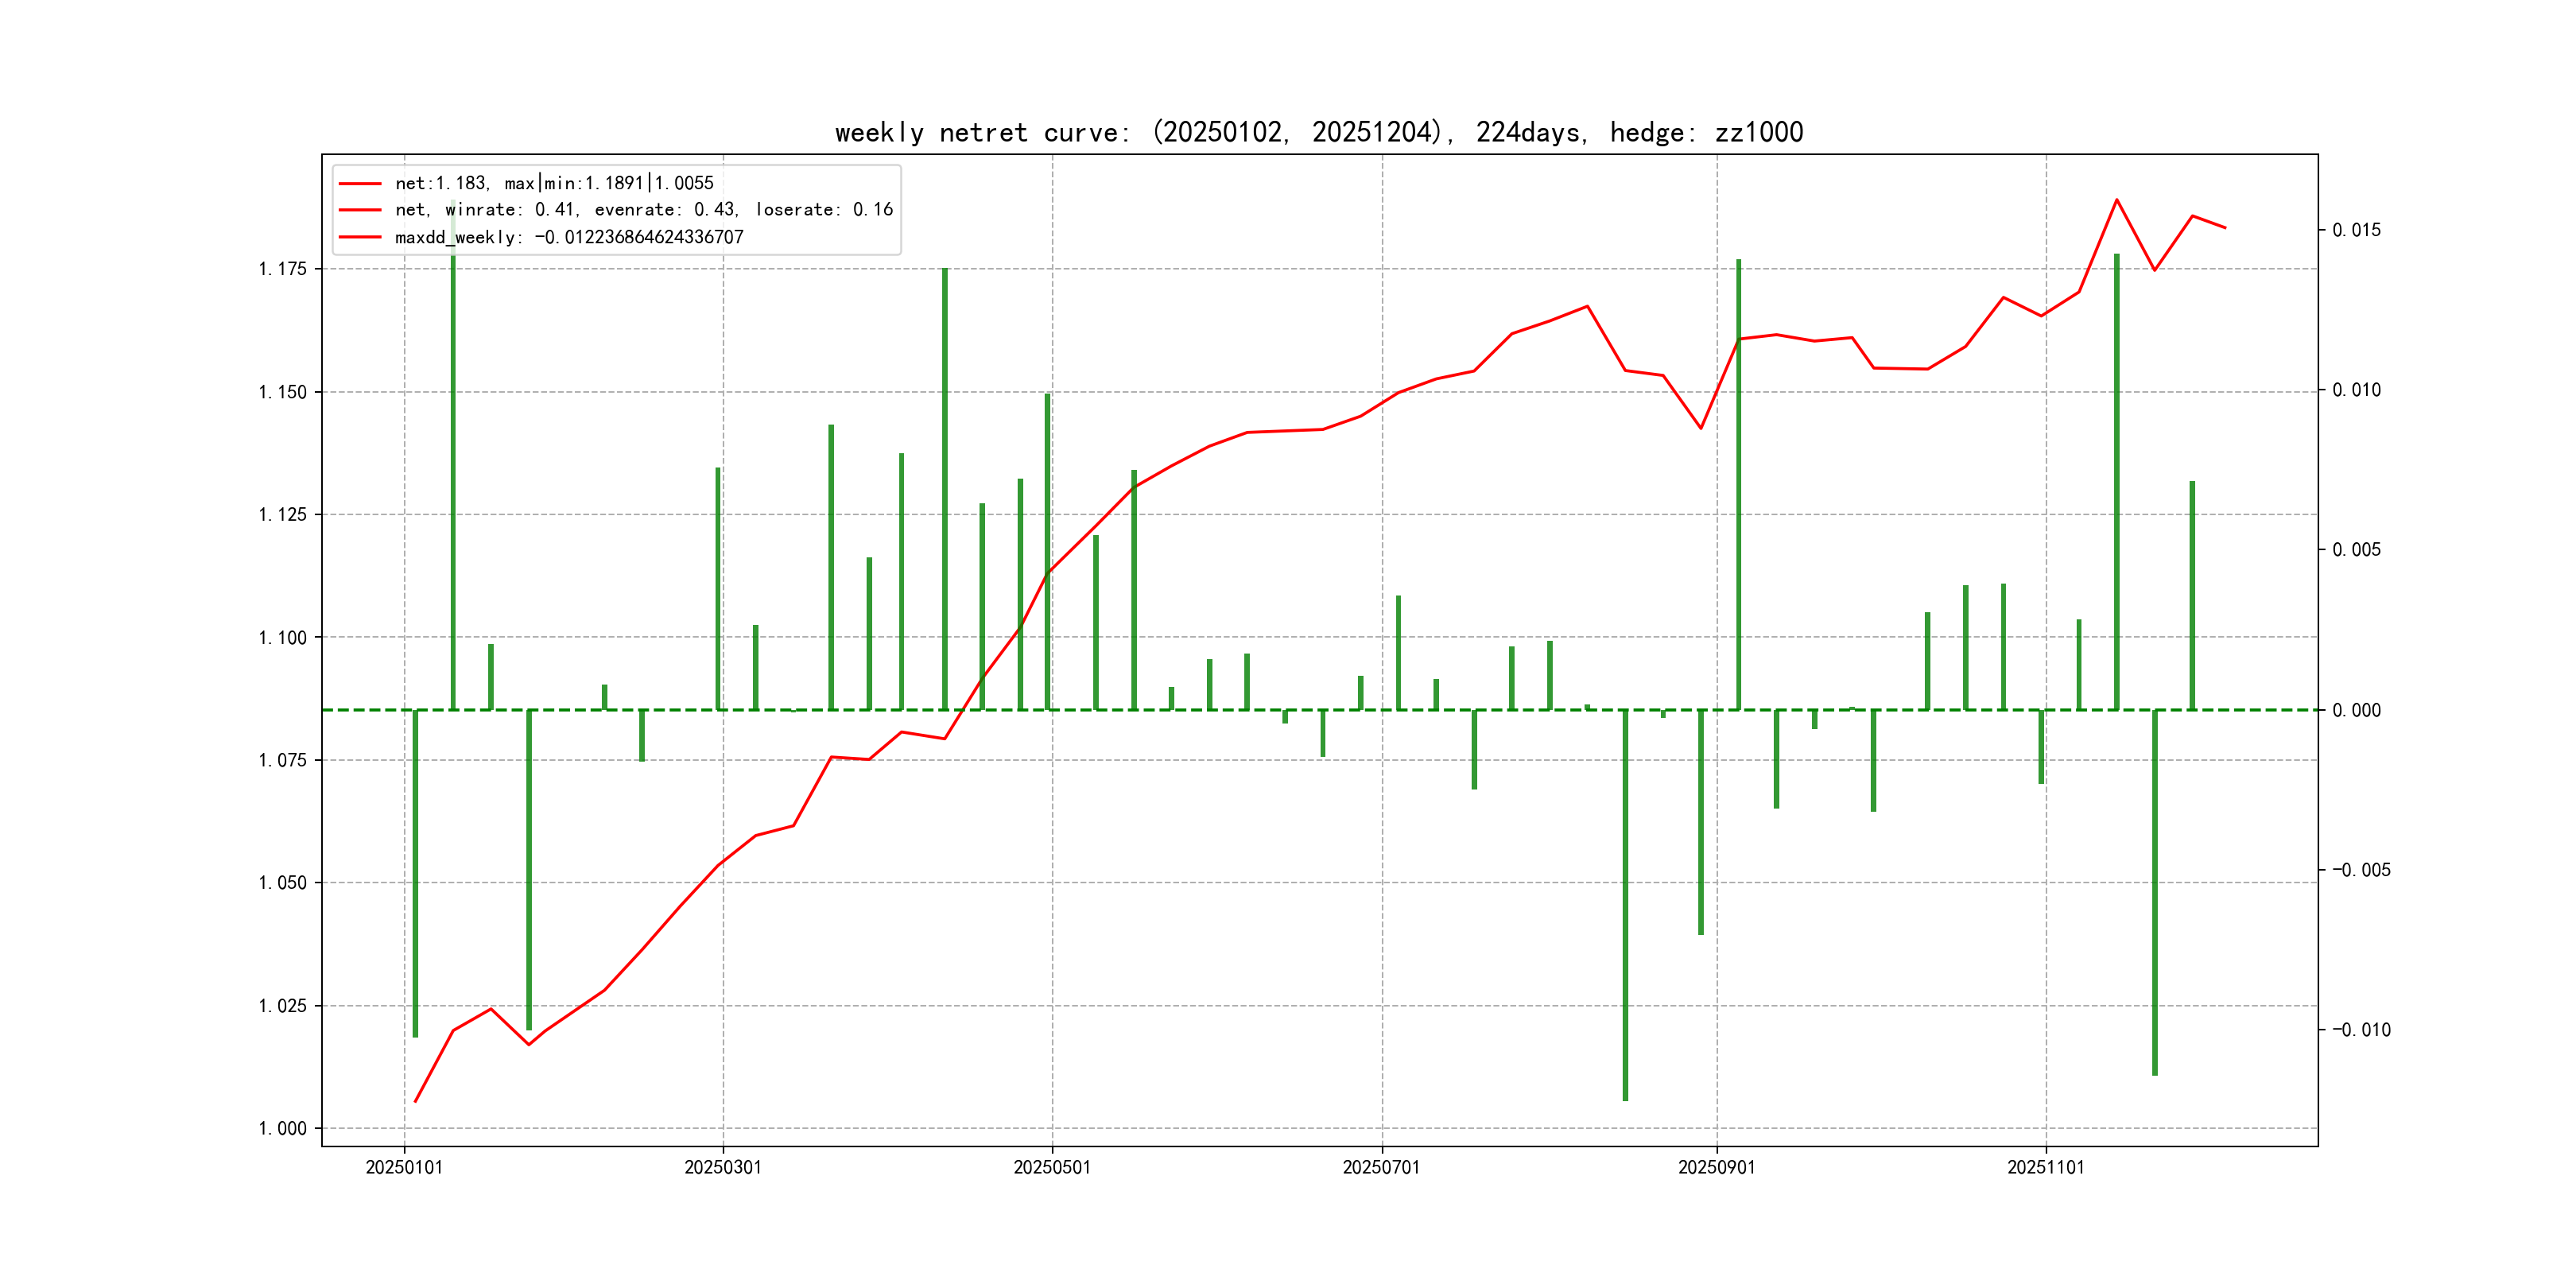Click the 0.000 right axis tick label
2576x1288 pixels.
[x=2356, y=710]
